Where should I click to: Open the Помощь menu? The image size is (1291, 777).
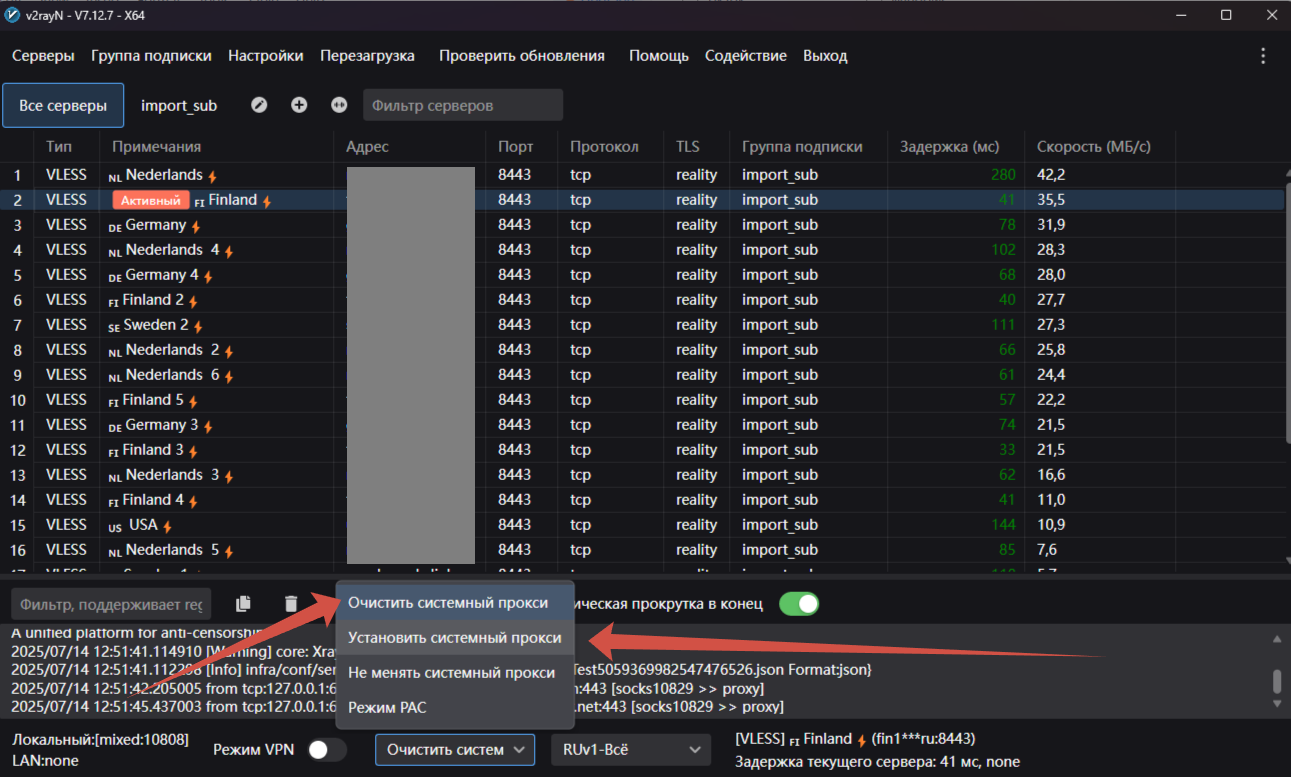pyautogui.click(x=659, y=56)
